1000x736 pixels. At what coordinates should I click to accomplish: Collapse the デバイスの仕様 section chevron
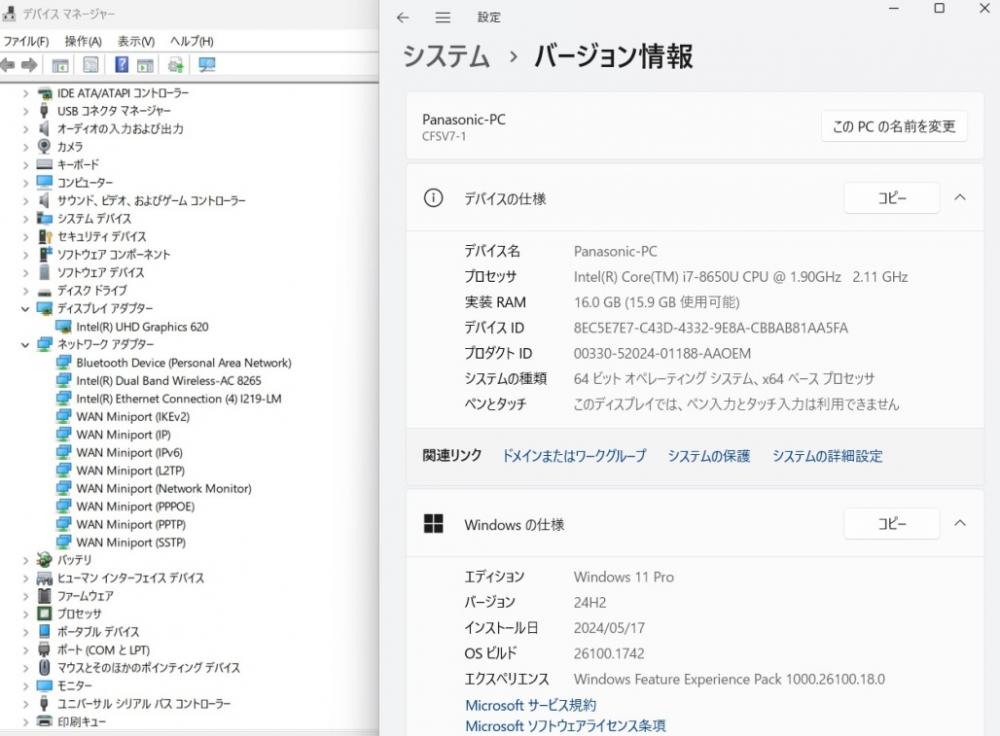(960, 198)
